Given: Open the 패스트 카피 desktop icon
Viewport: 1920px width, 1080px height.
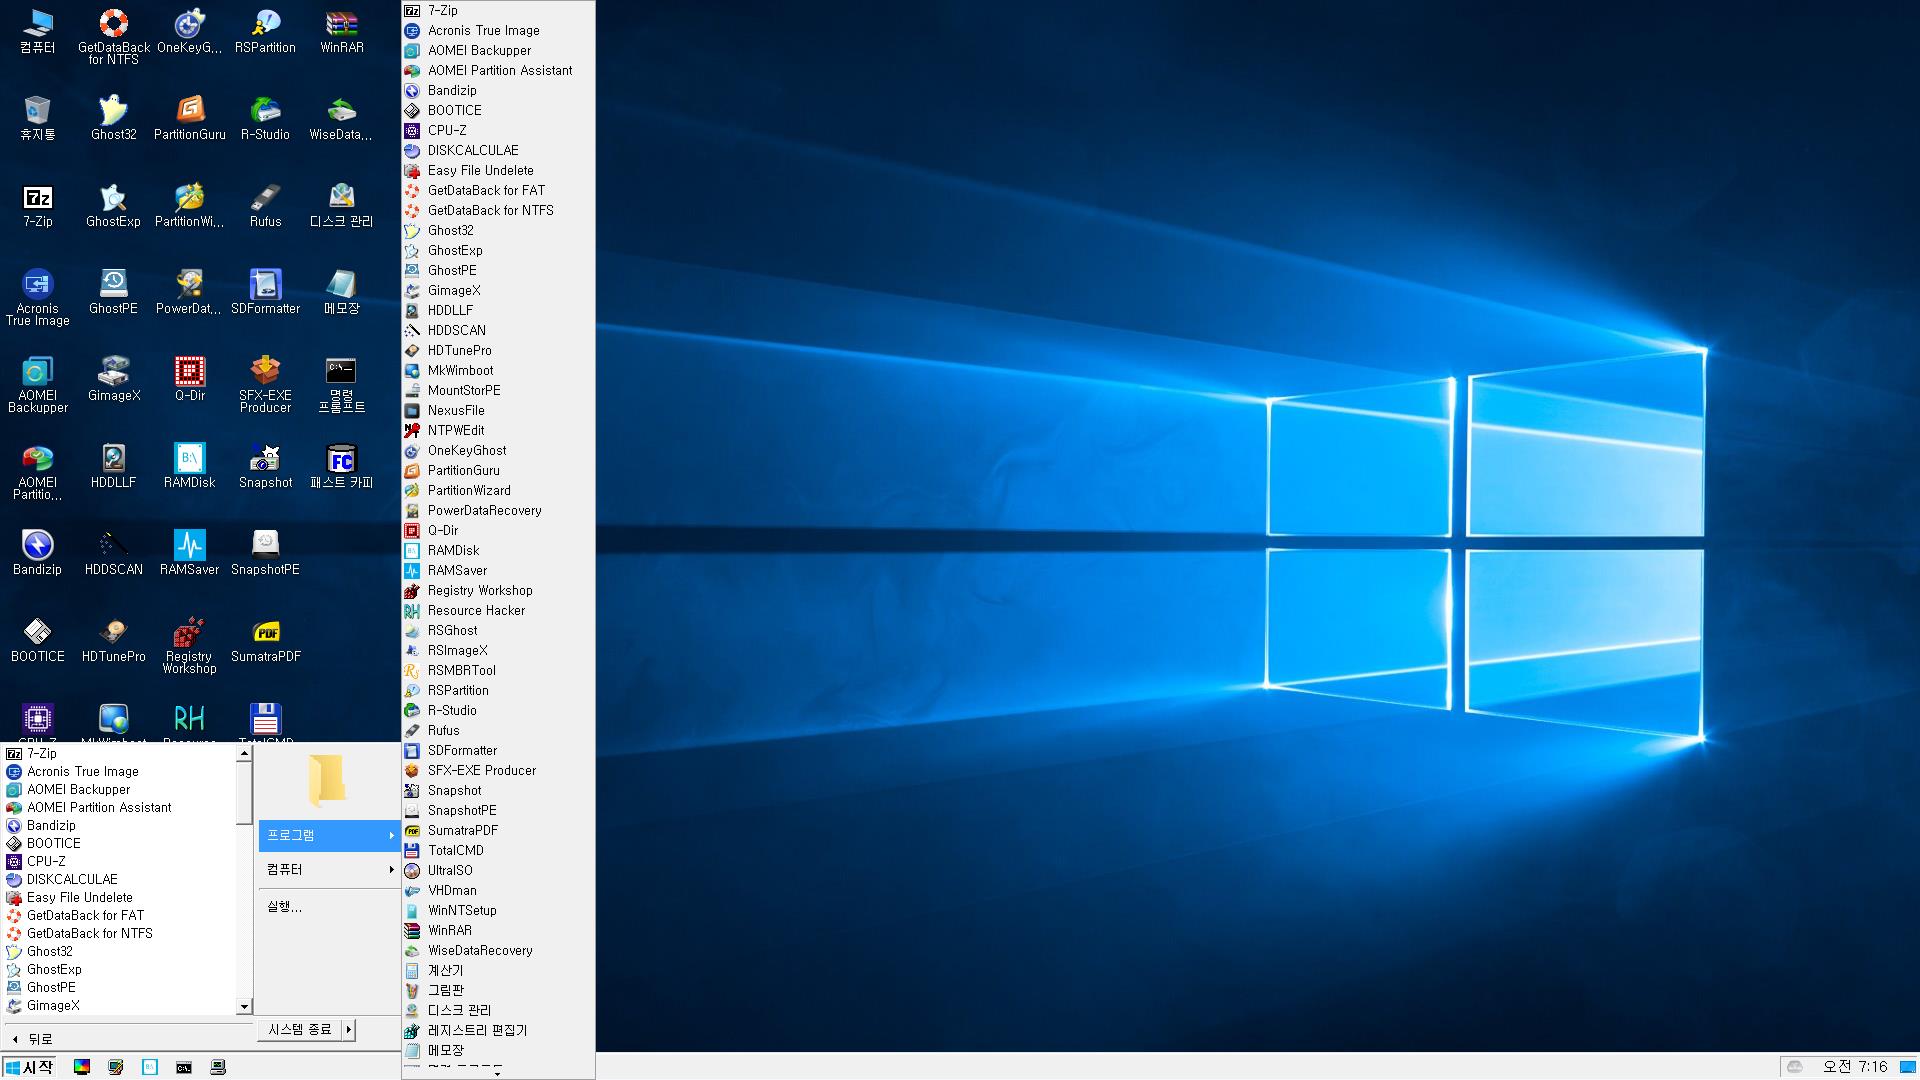Looking at the screenshot, I should 342,465.
